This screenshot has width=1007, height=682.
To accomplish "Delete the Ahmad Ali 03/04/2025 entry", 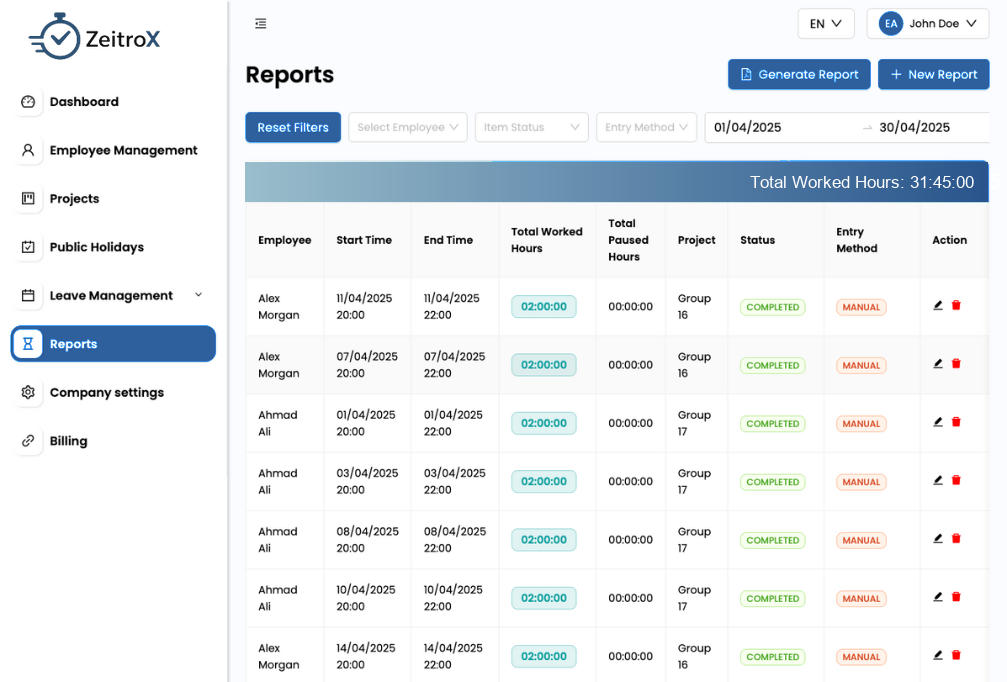I will [x=956, y=480].
